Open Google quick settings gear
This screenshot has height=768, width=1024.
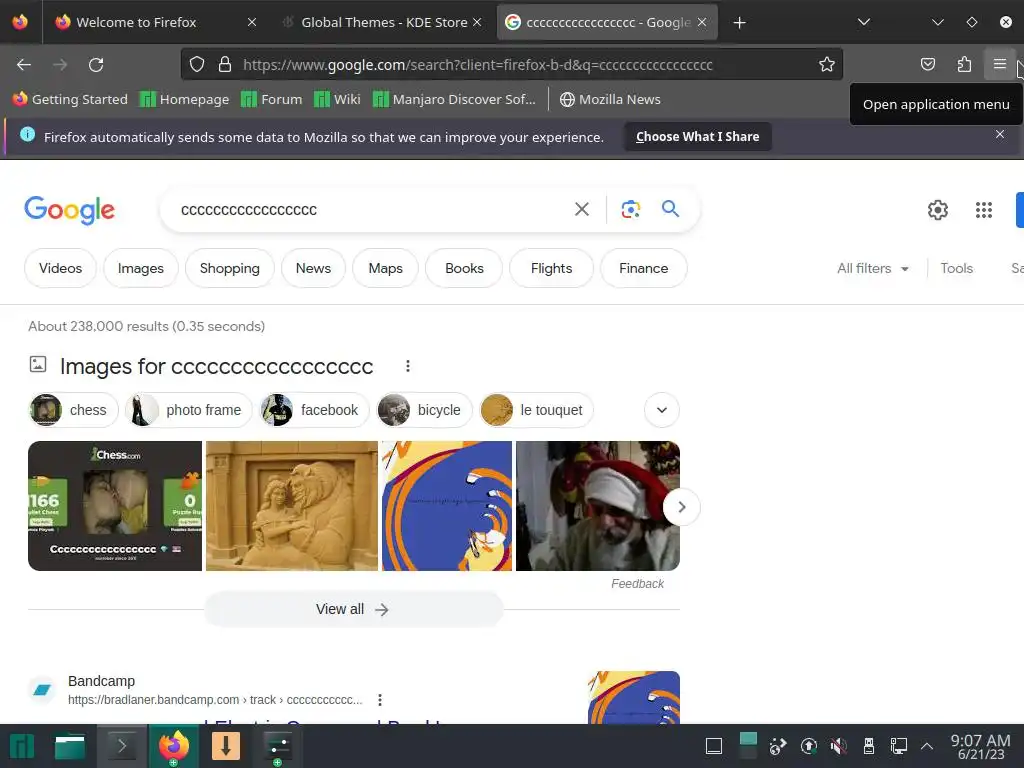(x=938, y=210)
